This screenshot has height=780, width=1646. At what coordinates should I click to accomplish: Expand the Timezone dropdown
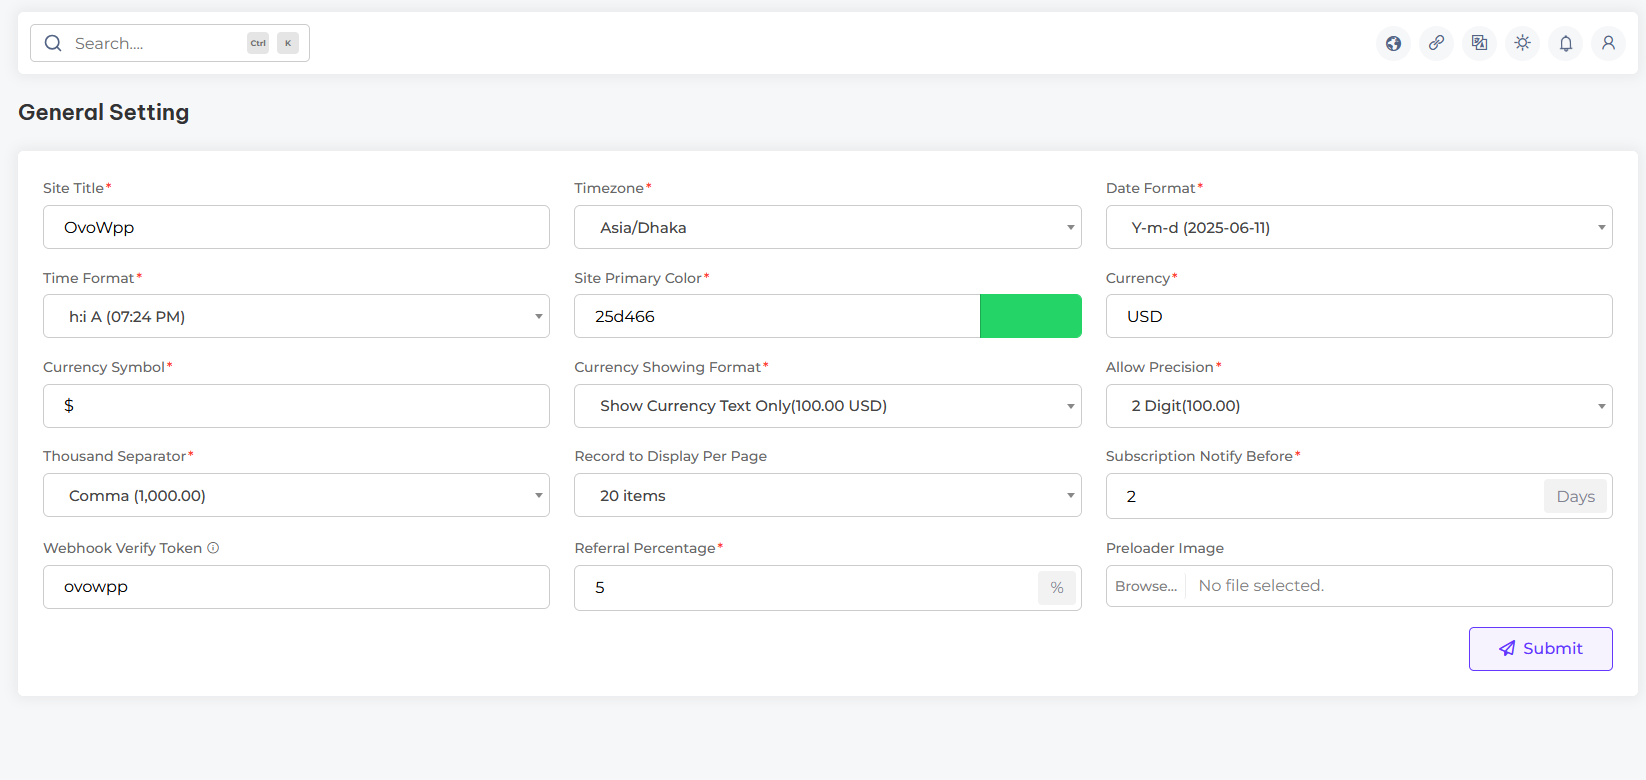[x=827, y=227]
